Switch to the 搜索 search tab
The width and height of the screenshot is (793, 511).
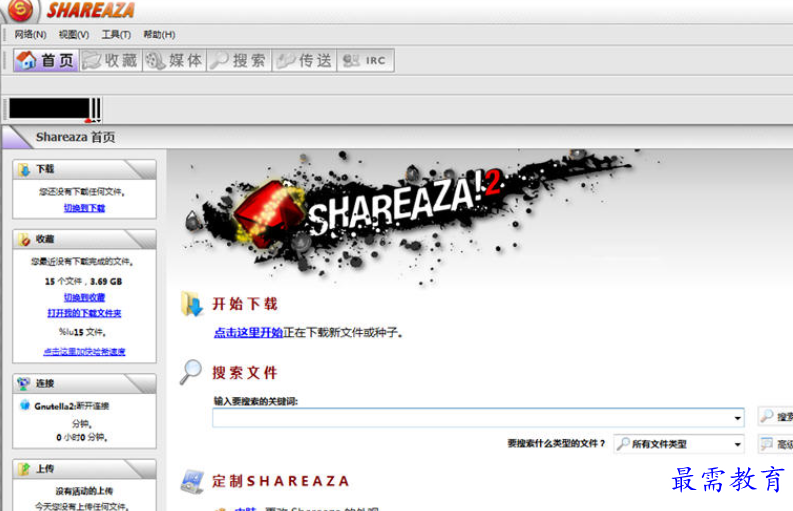coord(239,60)
